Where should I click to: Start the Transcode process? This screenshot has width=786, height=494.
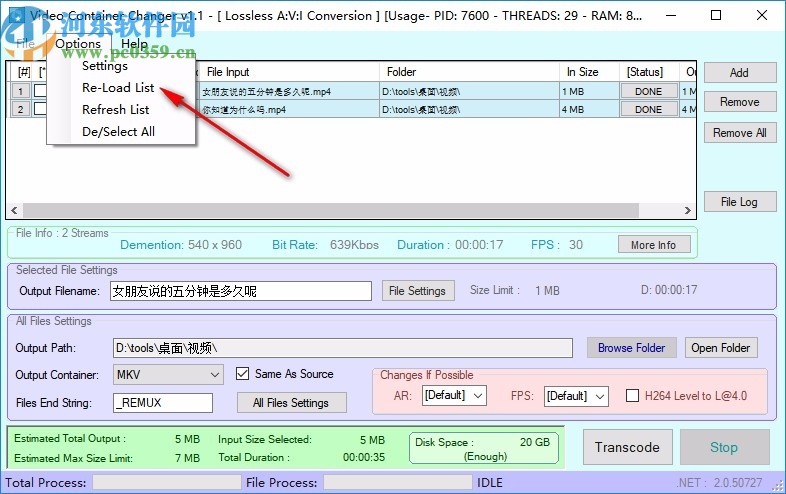(628, 447)
